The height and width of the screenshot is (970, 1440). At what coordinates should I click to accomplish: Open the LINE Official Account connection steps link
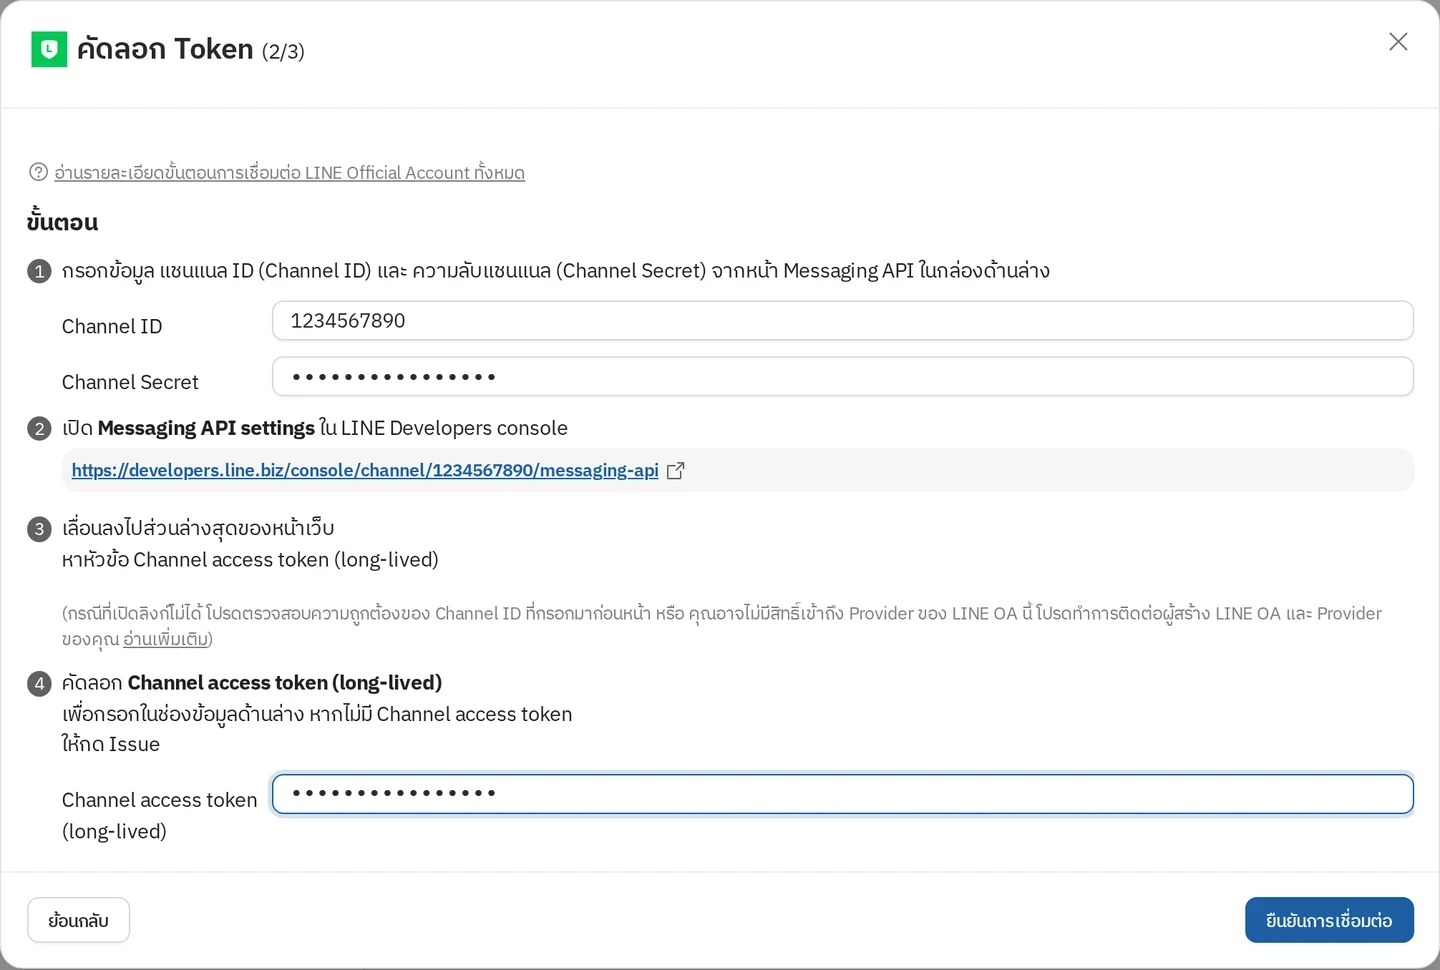pos(289,173)
